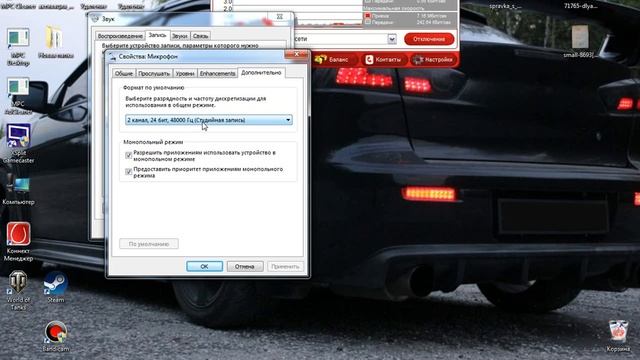Open the default format dropdown list

pyautogui.click(x=209, y=120)
